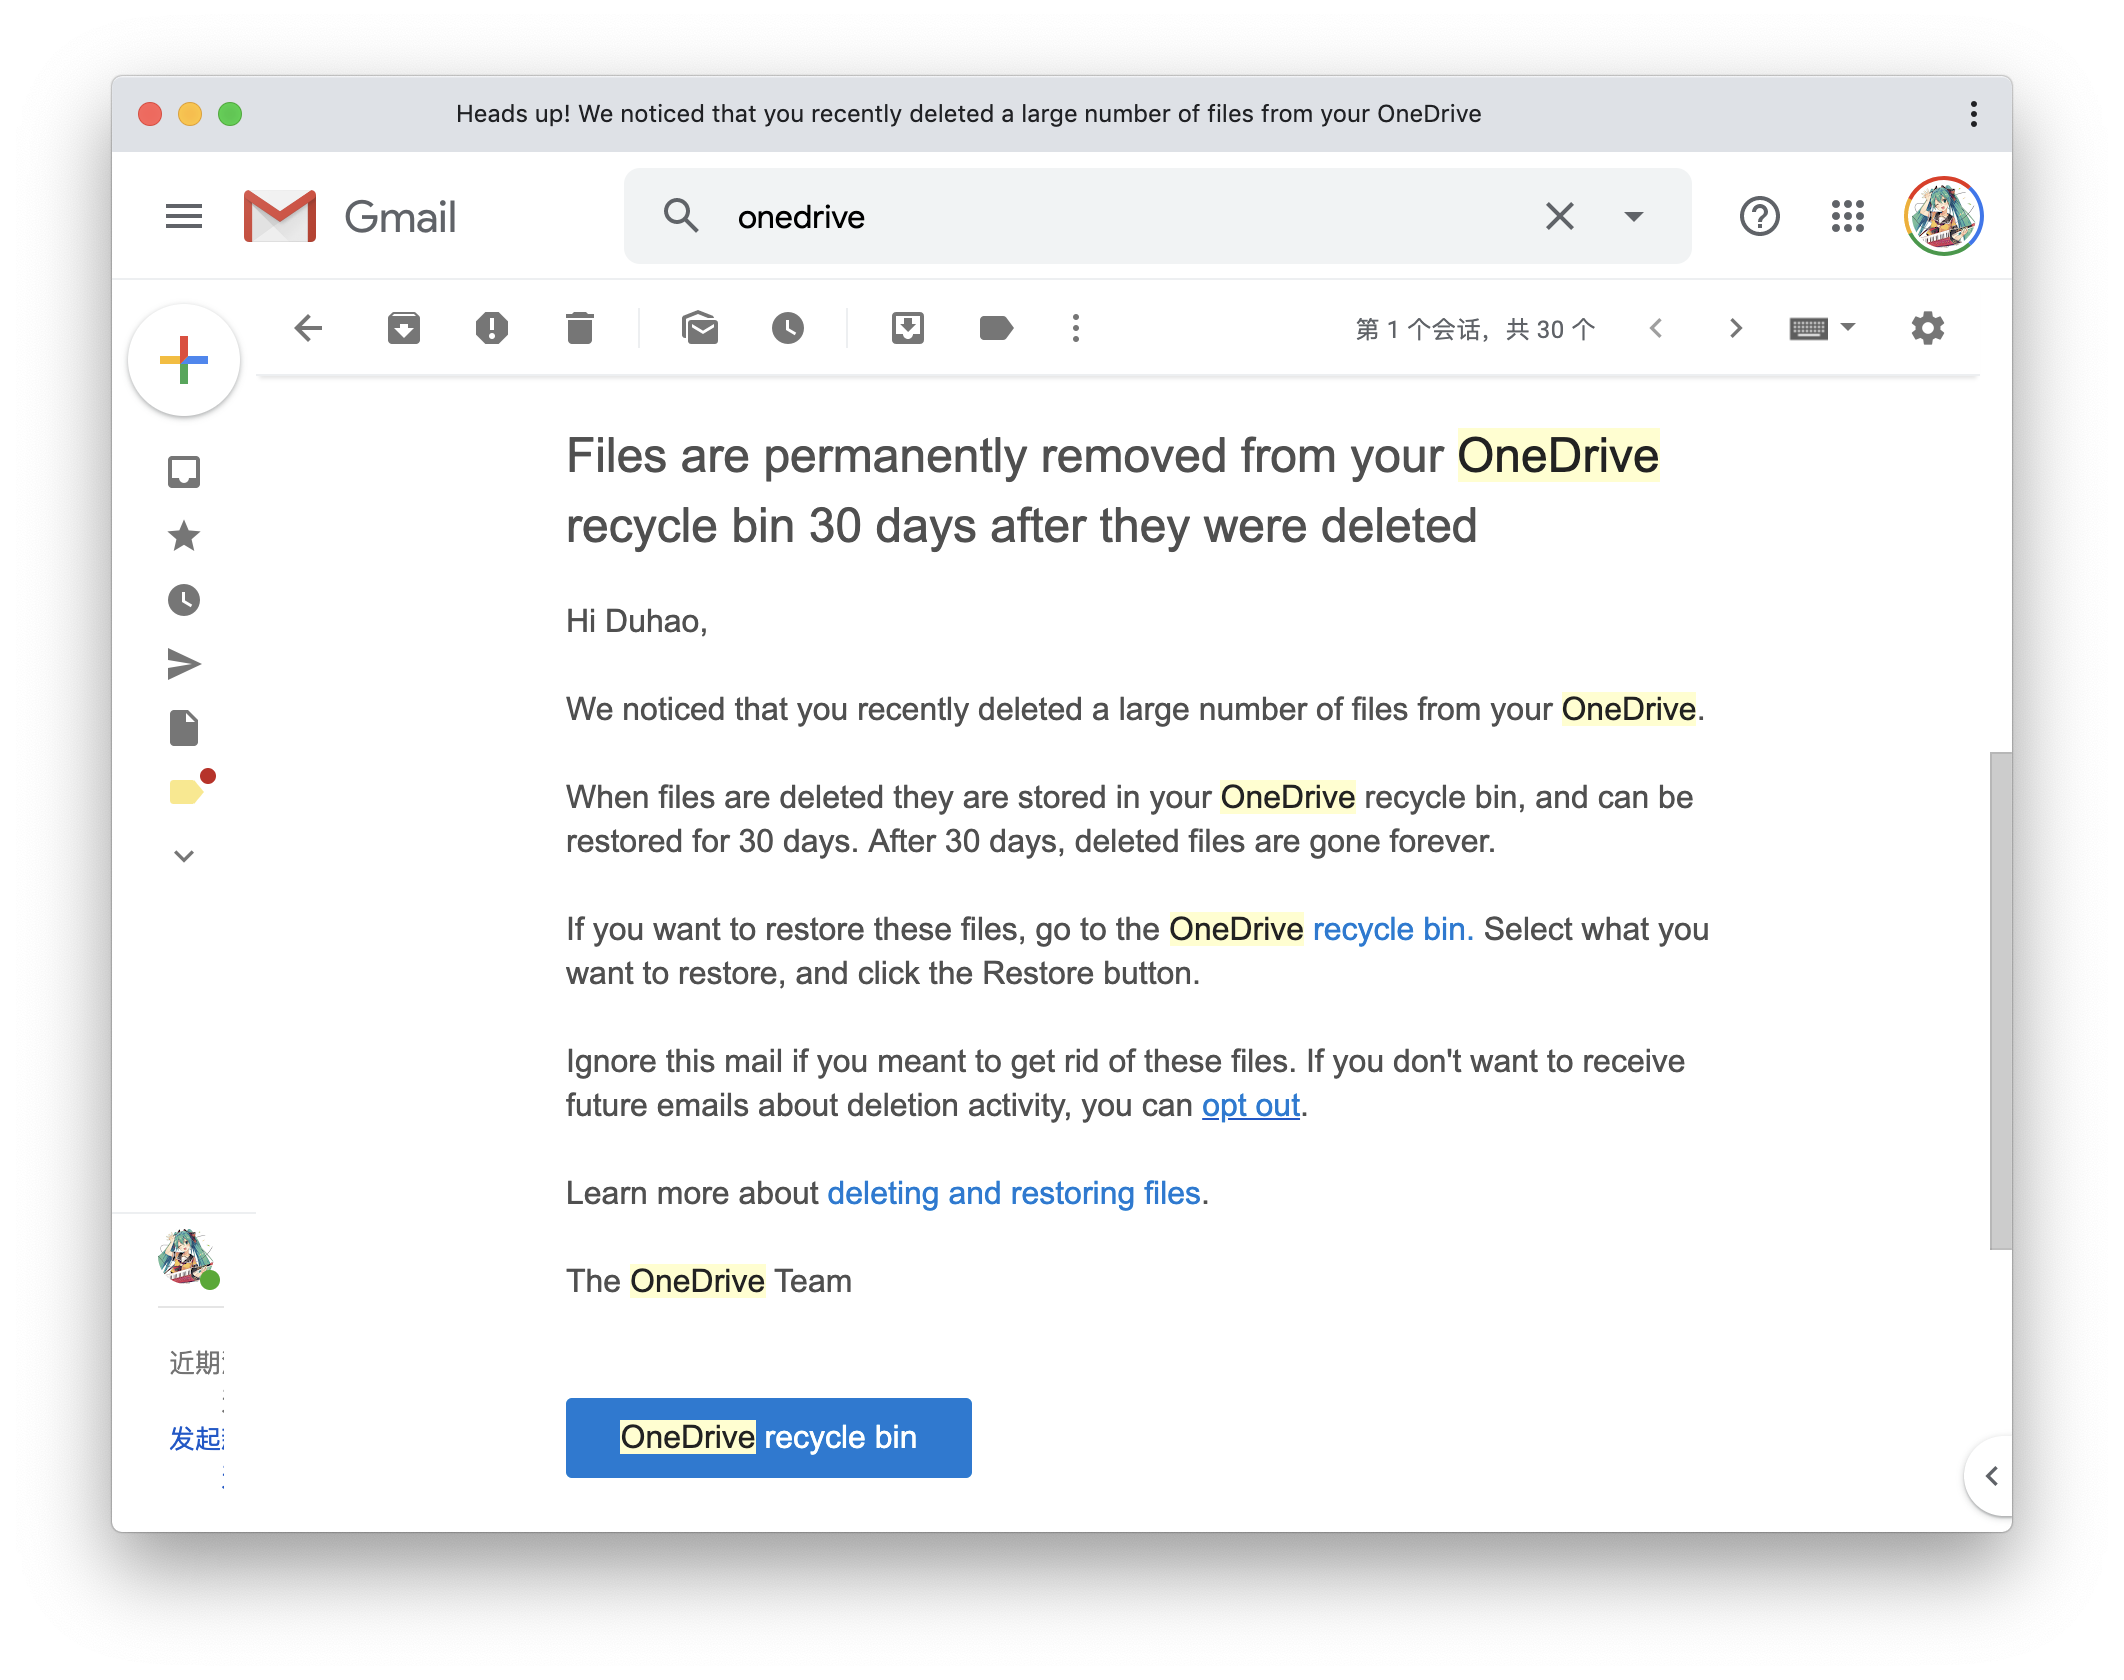Viewport: 2124px width, 1680px height.
Task: Click the Gmail logo
Action: 350,216
